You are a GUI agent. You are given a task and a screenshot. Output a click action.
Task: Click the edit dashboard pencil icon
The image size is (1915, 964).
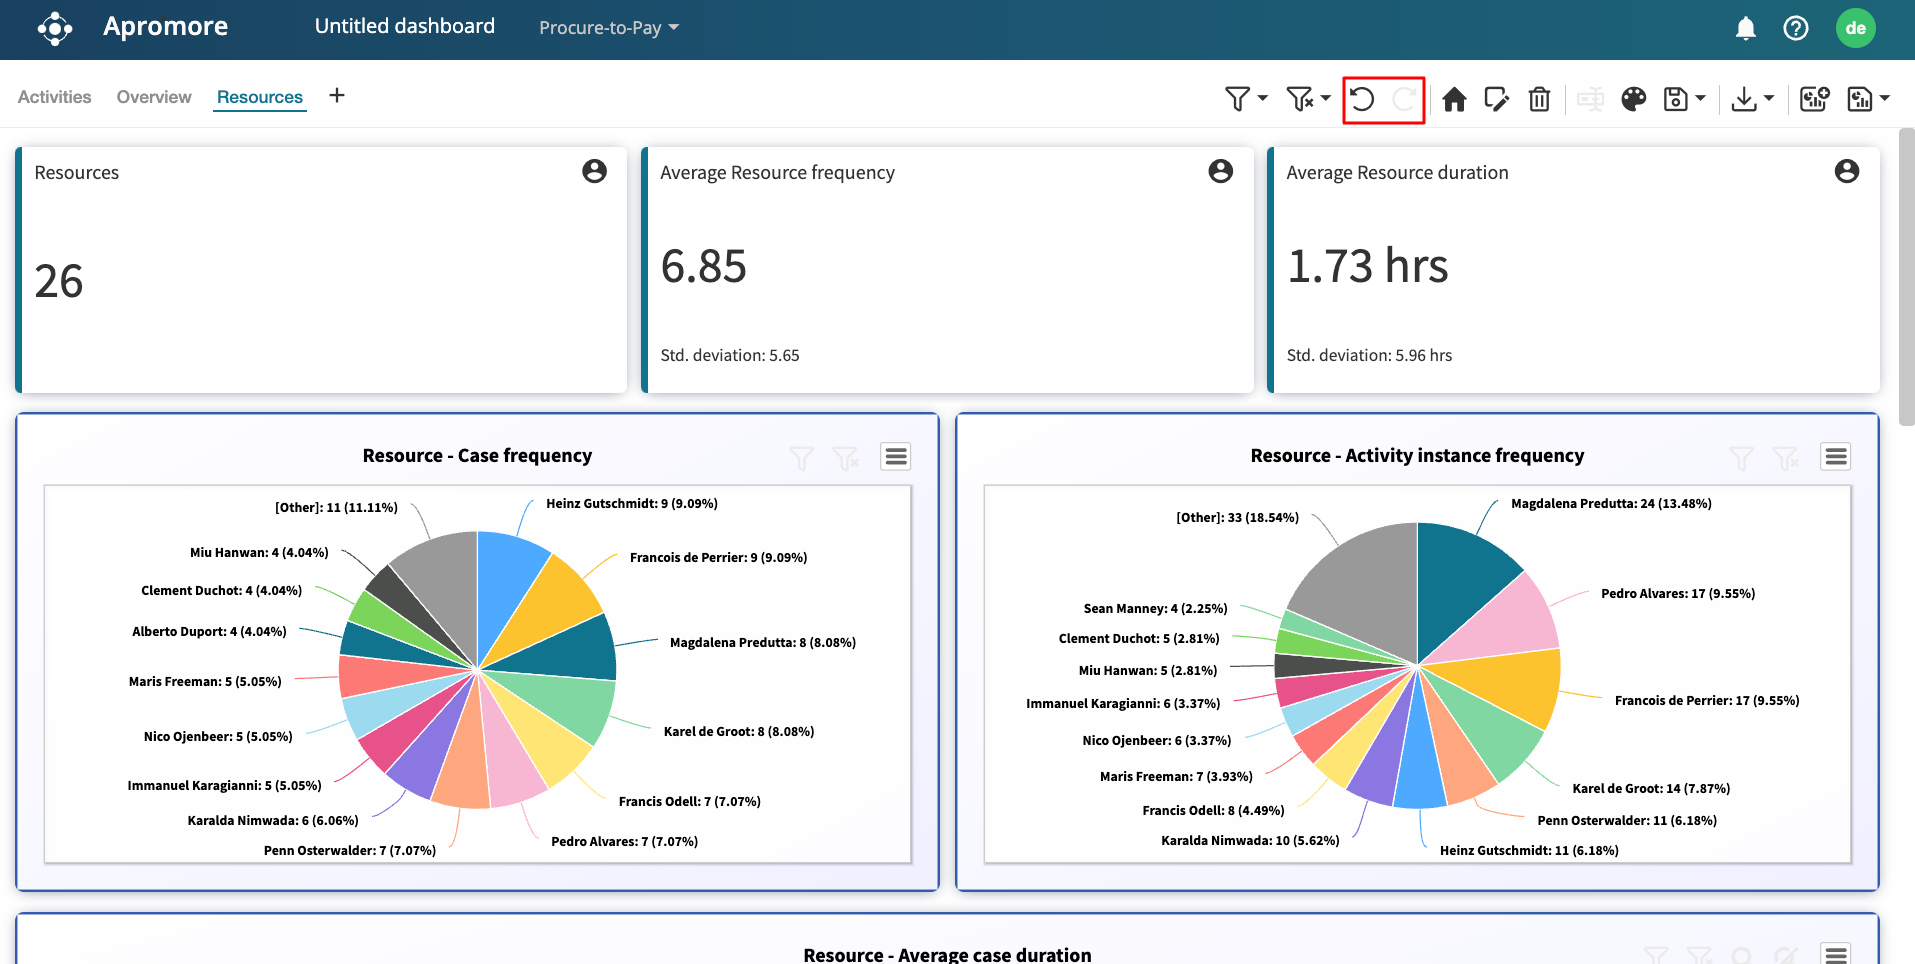(x=1497, y=99)
